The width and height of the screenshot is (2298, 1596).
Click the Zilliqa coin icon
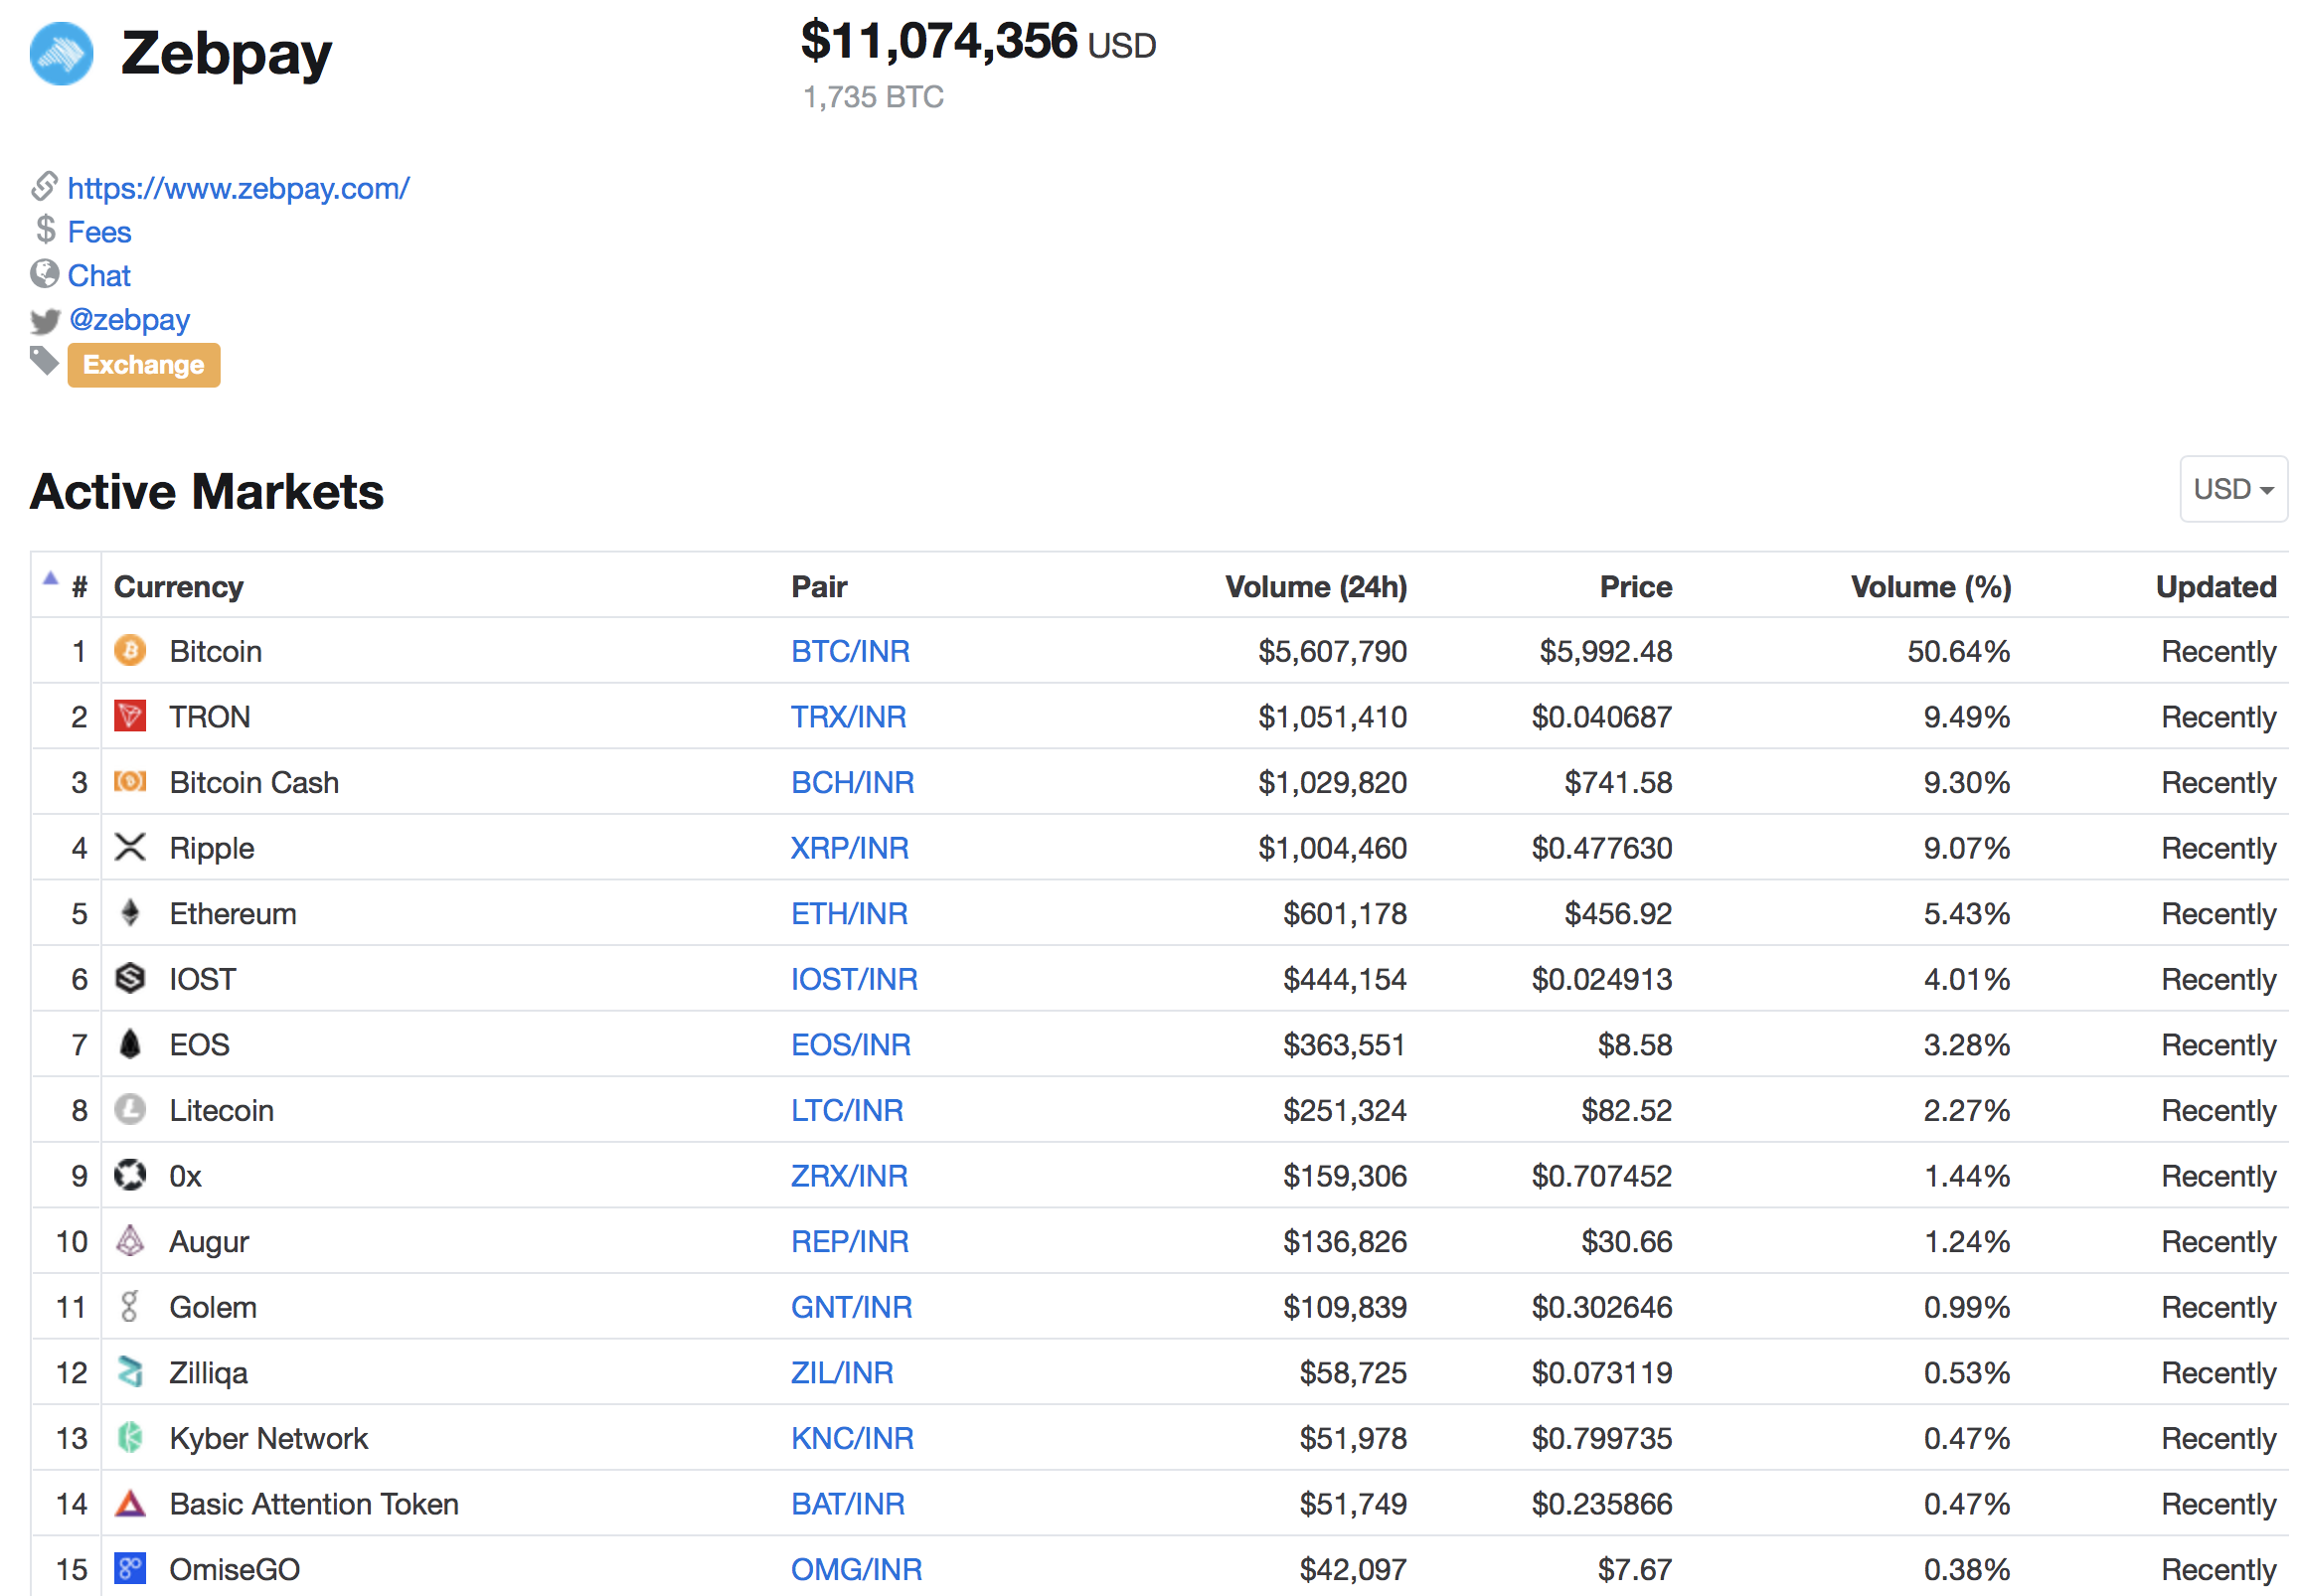coord(130,1372)
